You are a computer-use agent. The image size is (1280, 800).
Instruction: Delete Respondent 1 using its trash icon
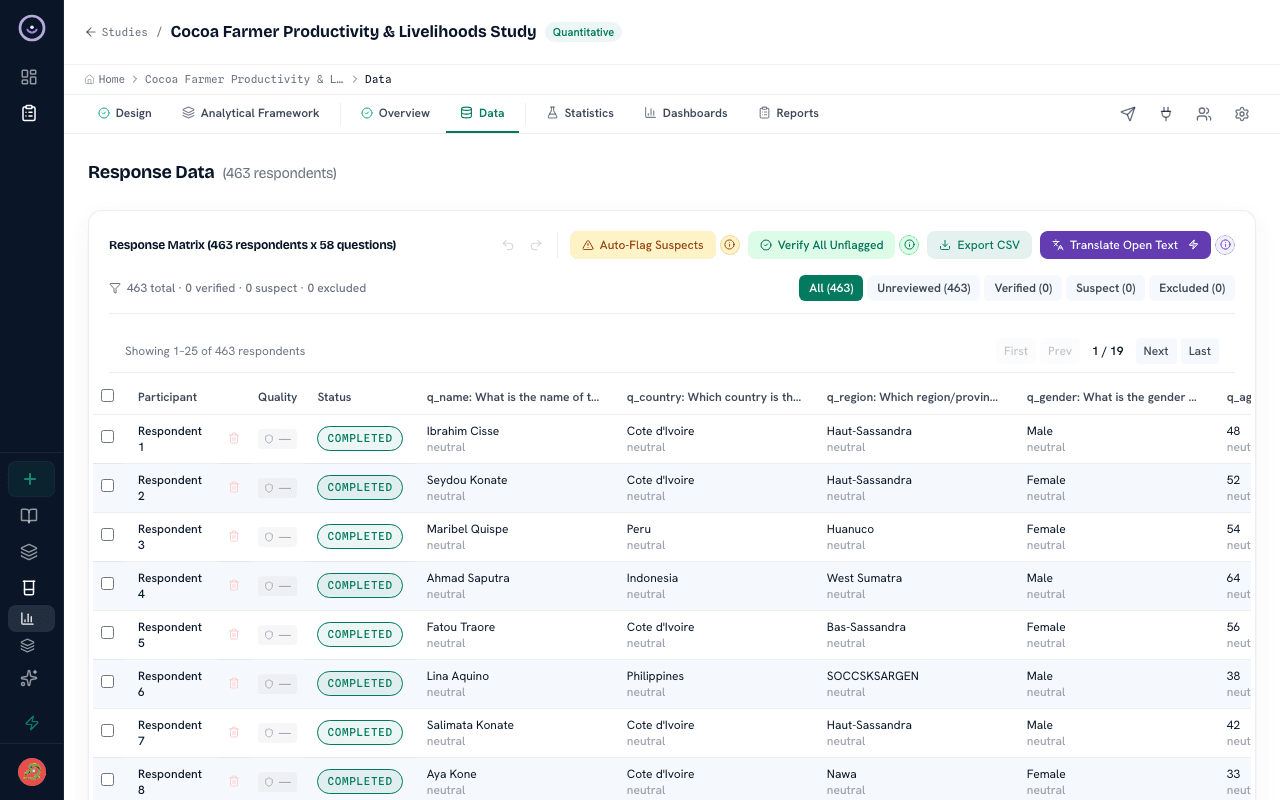[234, 438]
